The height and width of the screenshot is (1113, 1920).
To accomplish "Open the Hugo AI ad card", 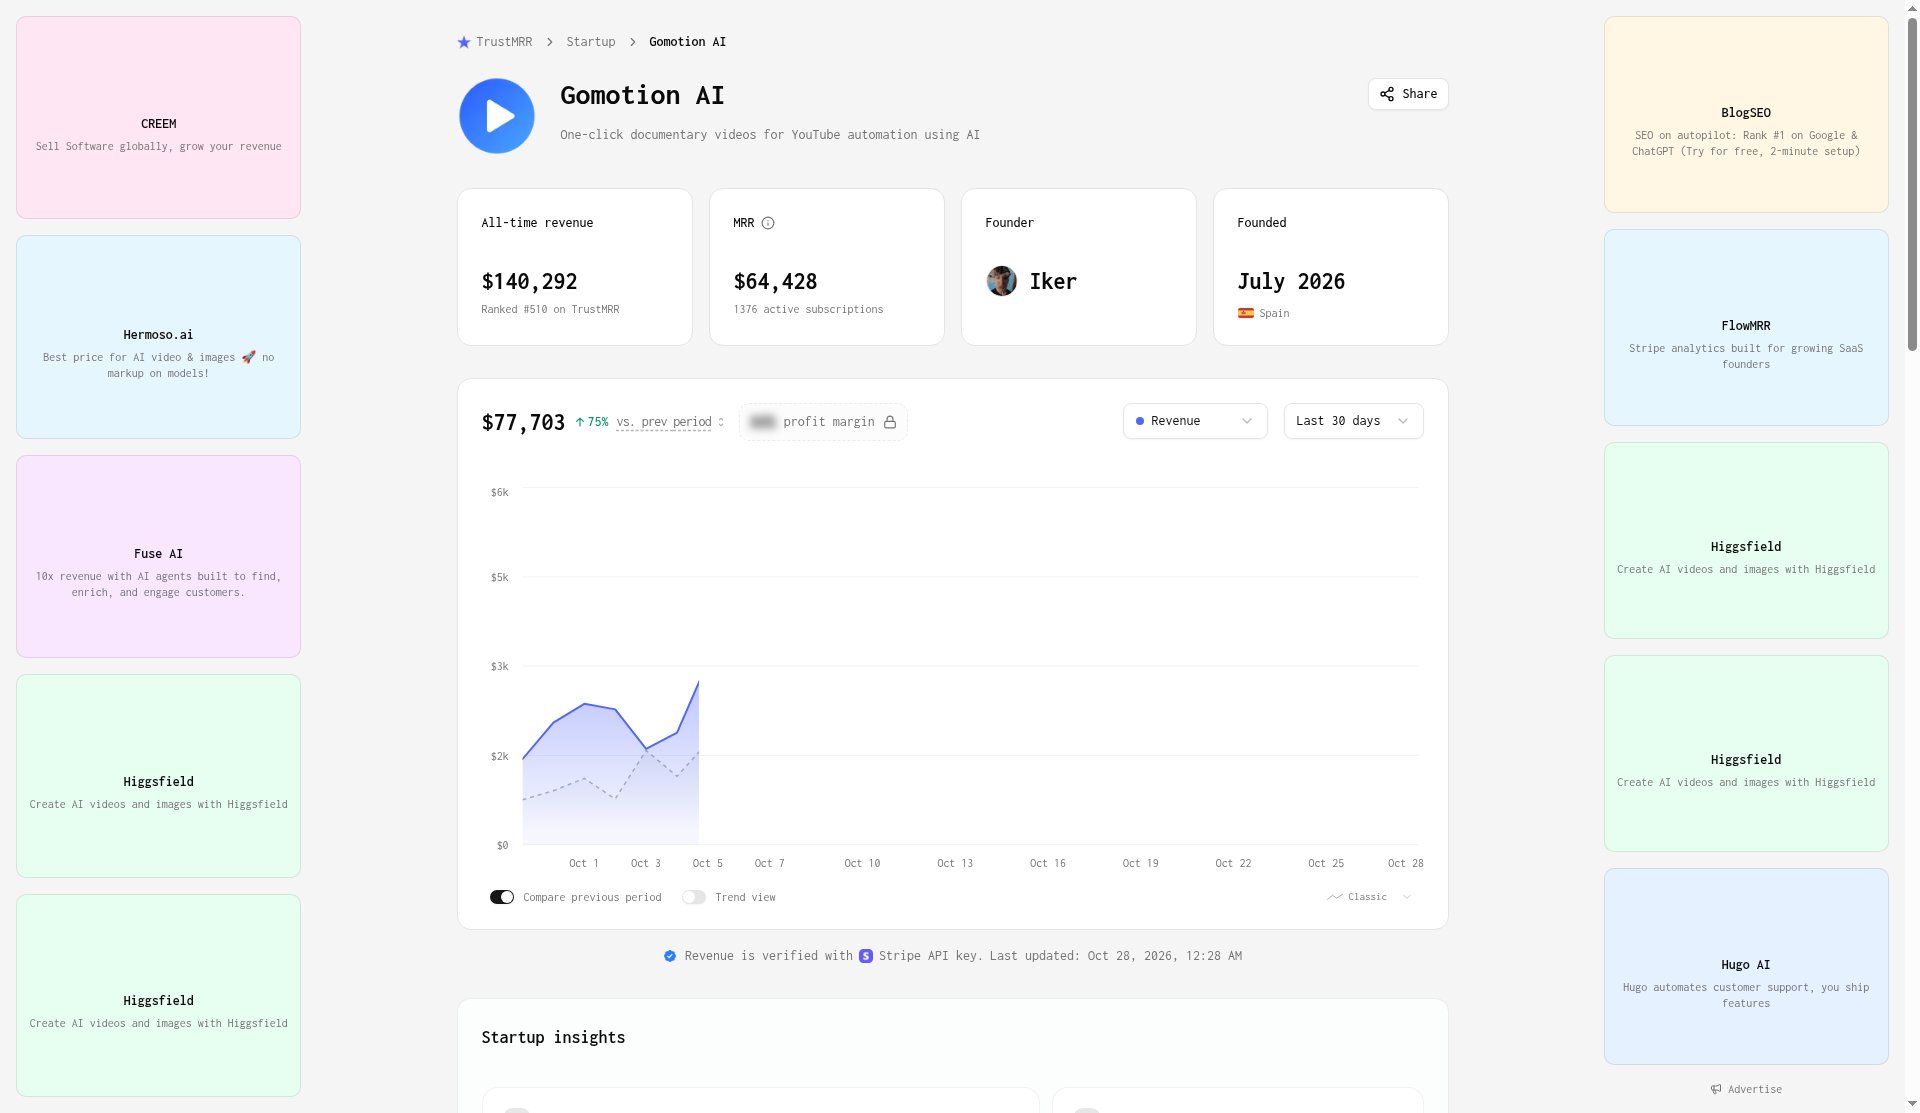I will click(1746, 966).
